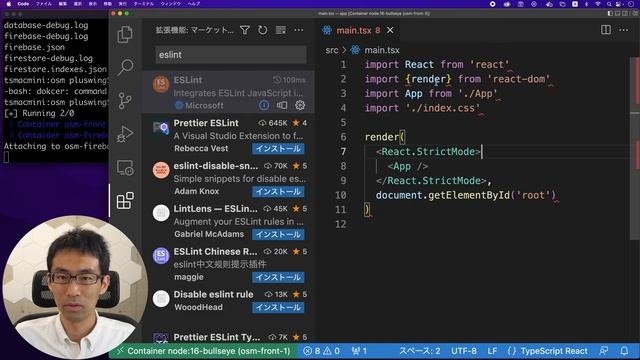The image size is (640, 360).
Task: Open notifications bell in status bar
Action: point(624,351)
